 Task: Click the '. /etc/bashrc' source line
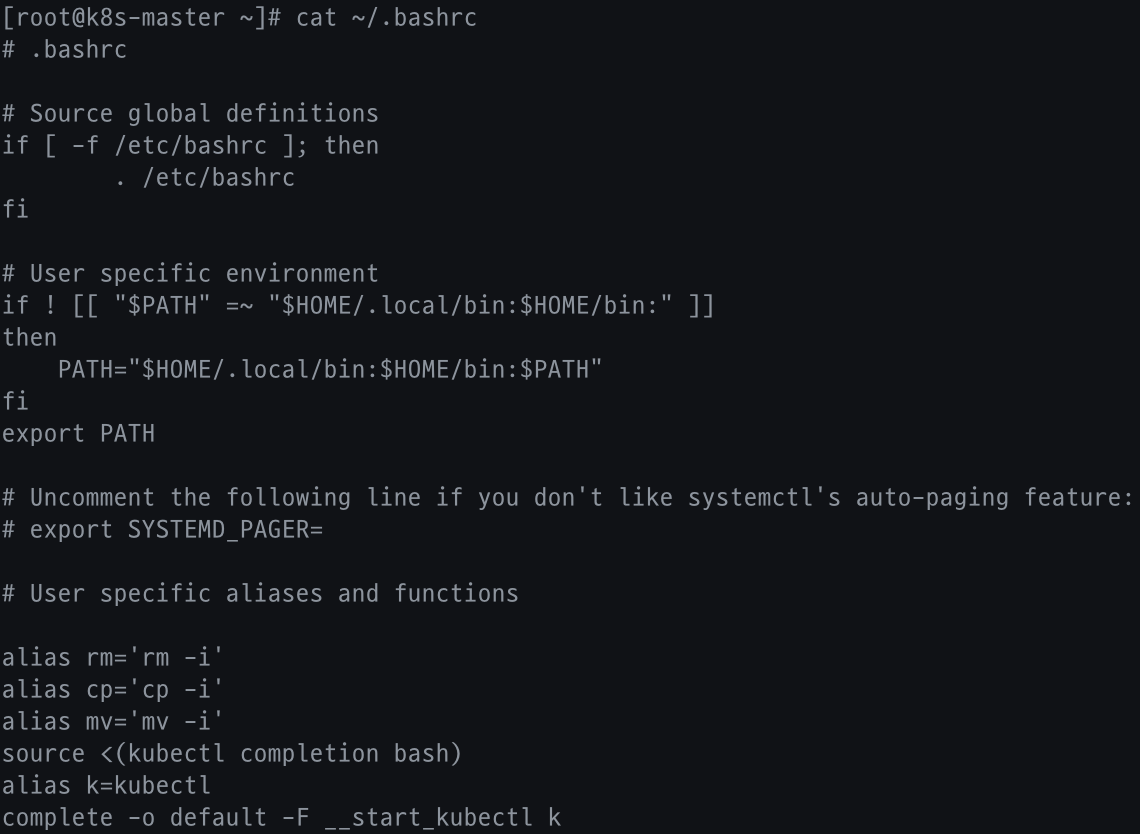204,178
